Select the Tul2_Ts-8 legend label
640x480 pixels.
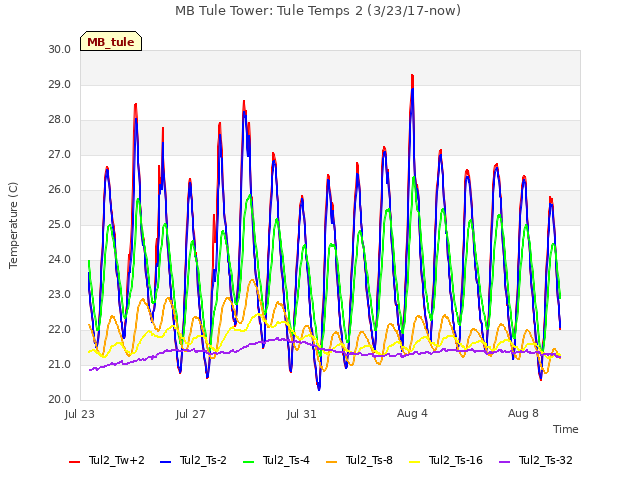[x=369, y=460]
